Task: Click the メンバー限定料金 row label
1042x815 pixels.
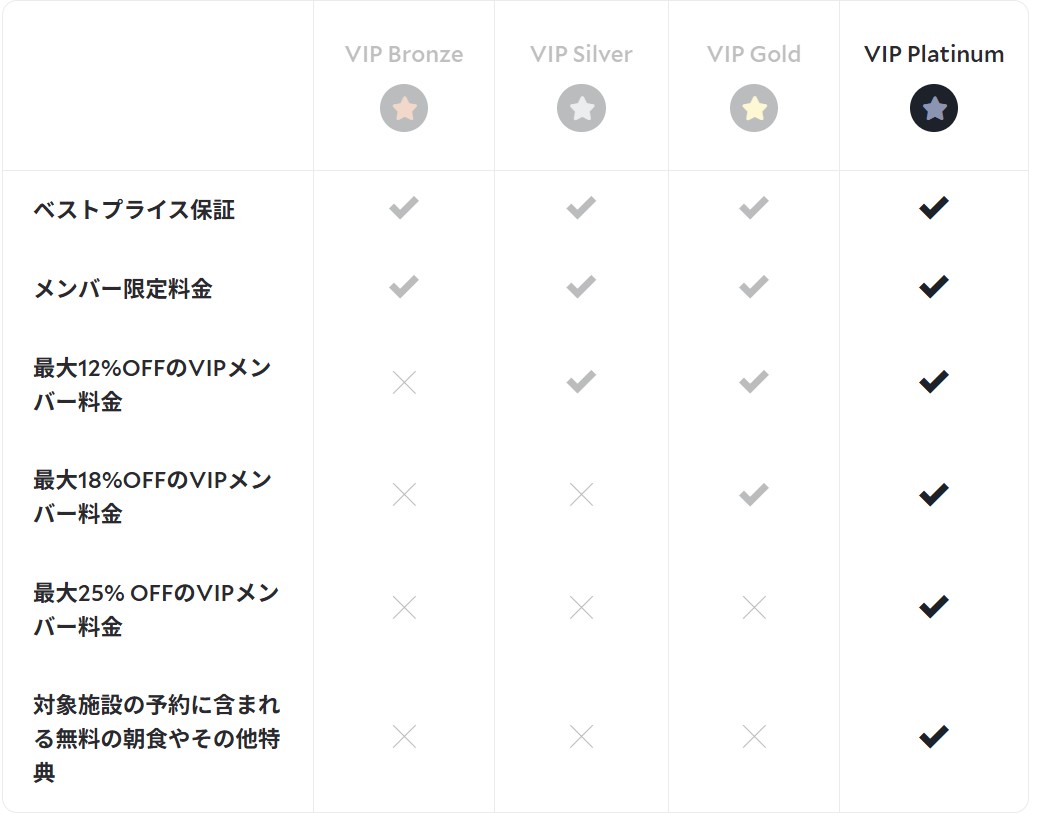Action: 123,289
